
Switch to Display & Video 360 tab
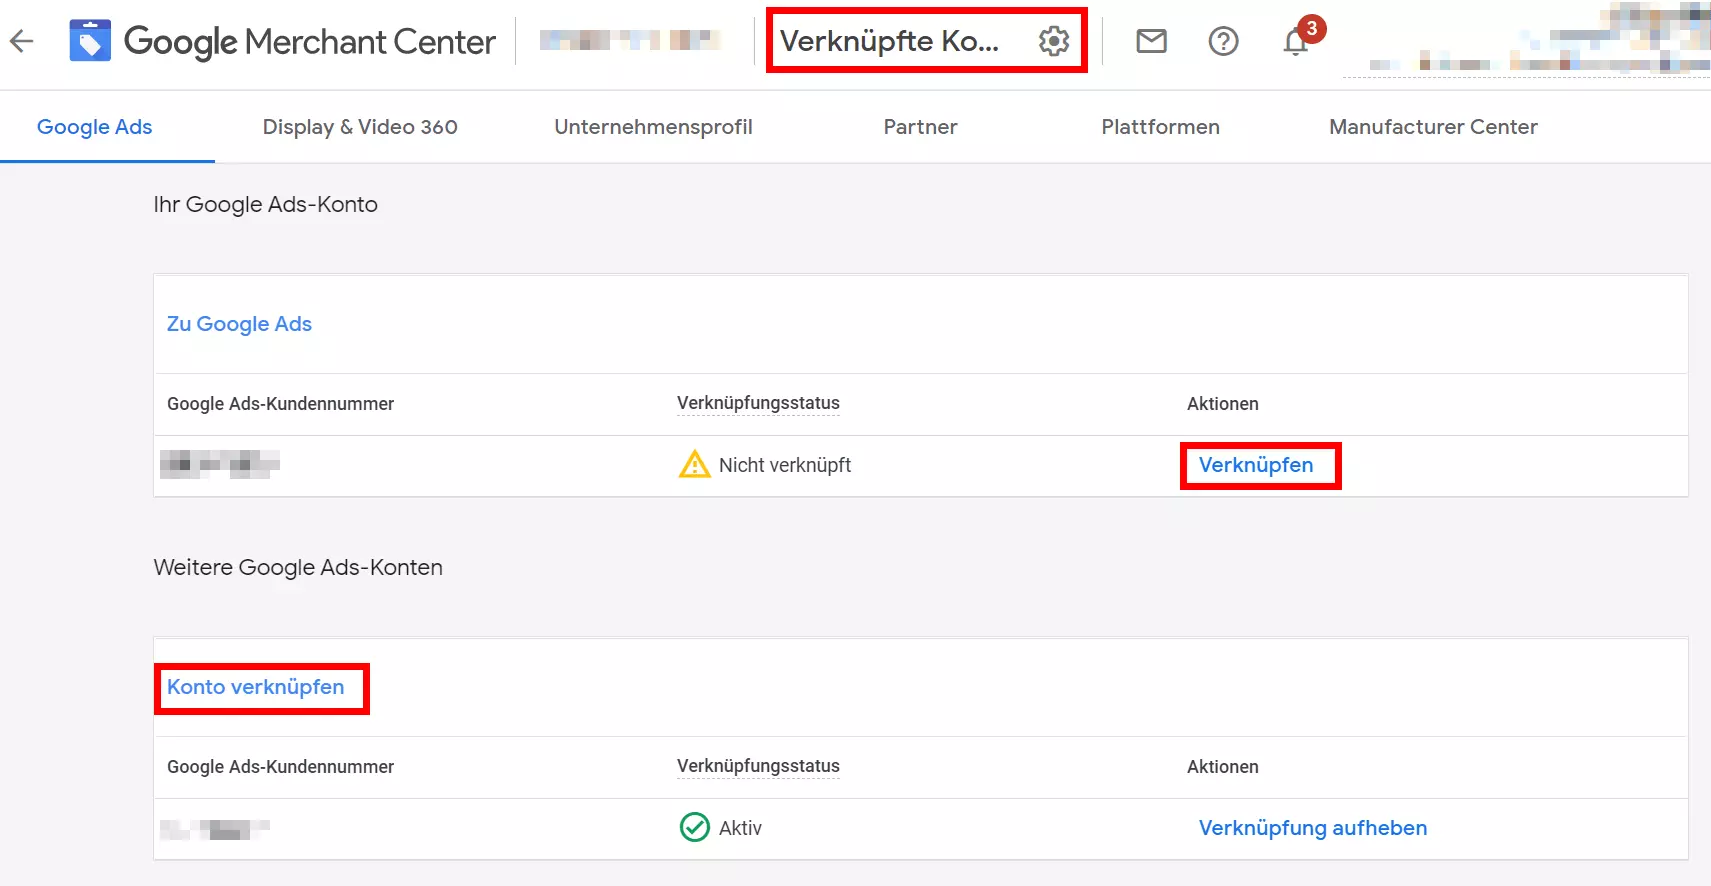point(360,127)
